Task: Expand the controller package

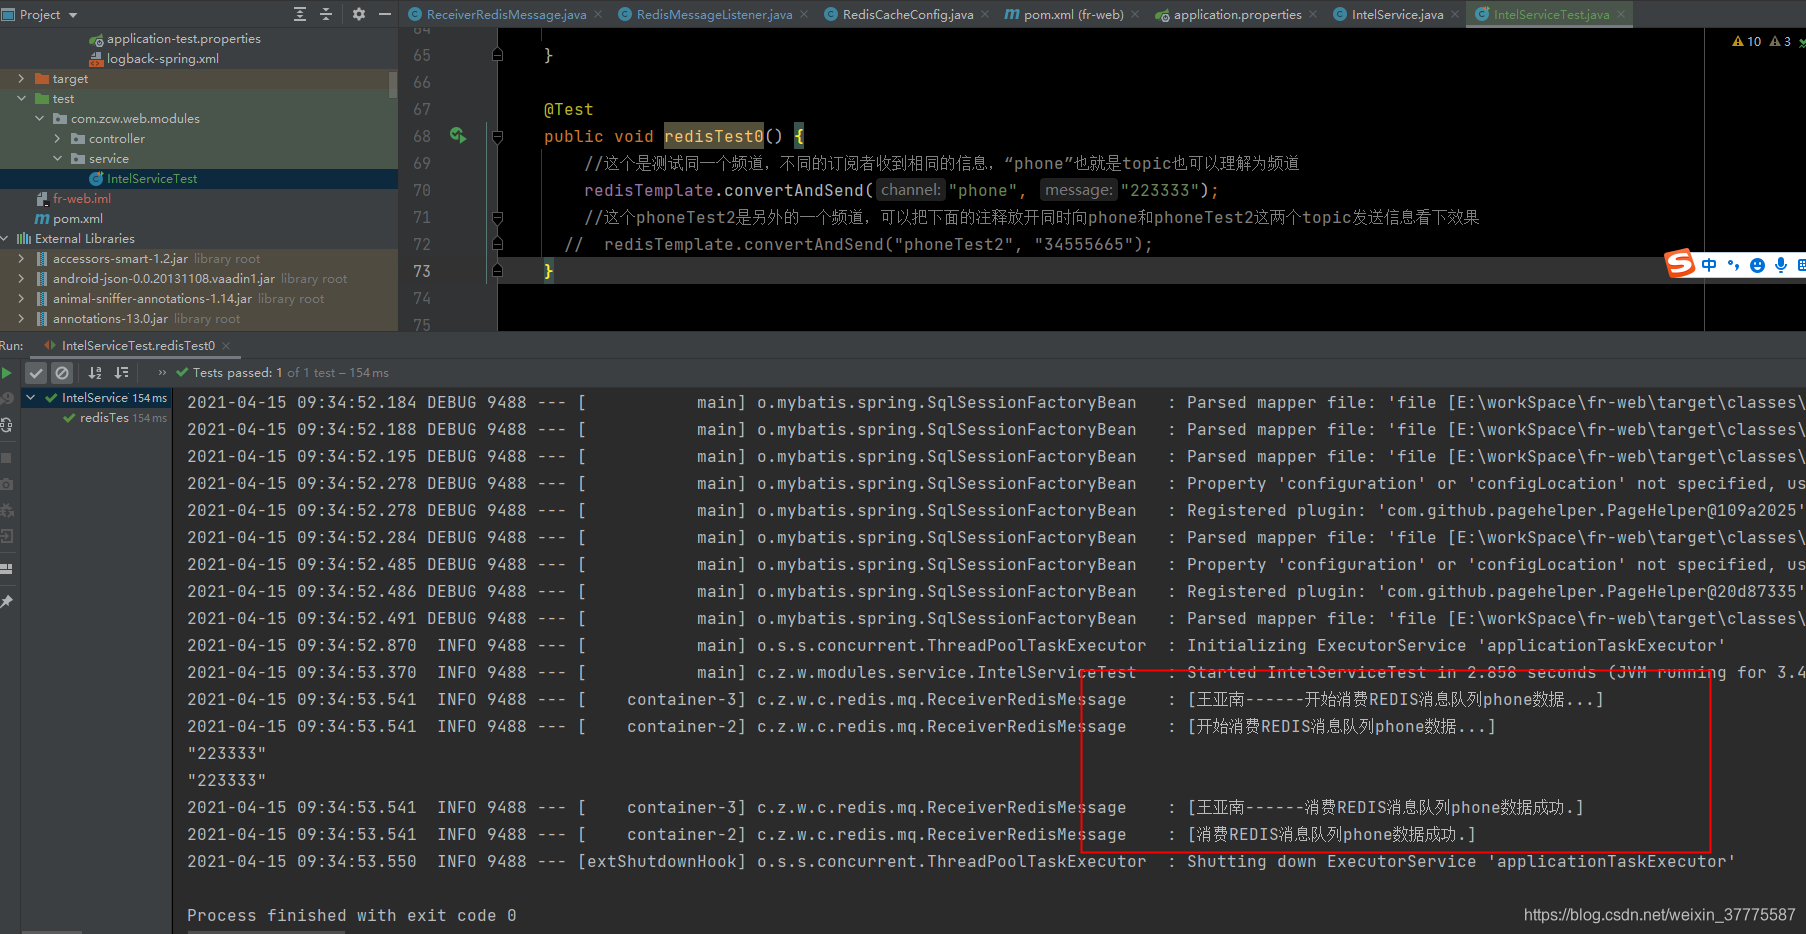Action: click(x=57, y=138)
